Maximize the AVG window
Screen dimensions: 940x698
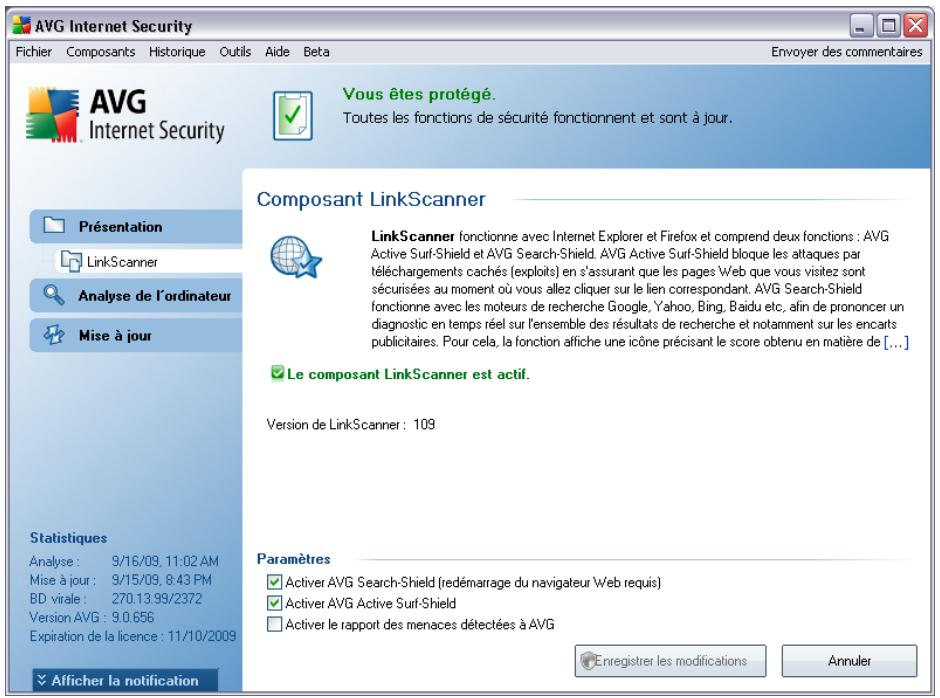click(x=888, y=25)
